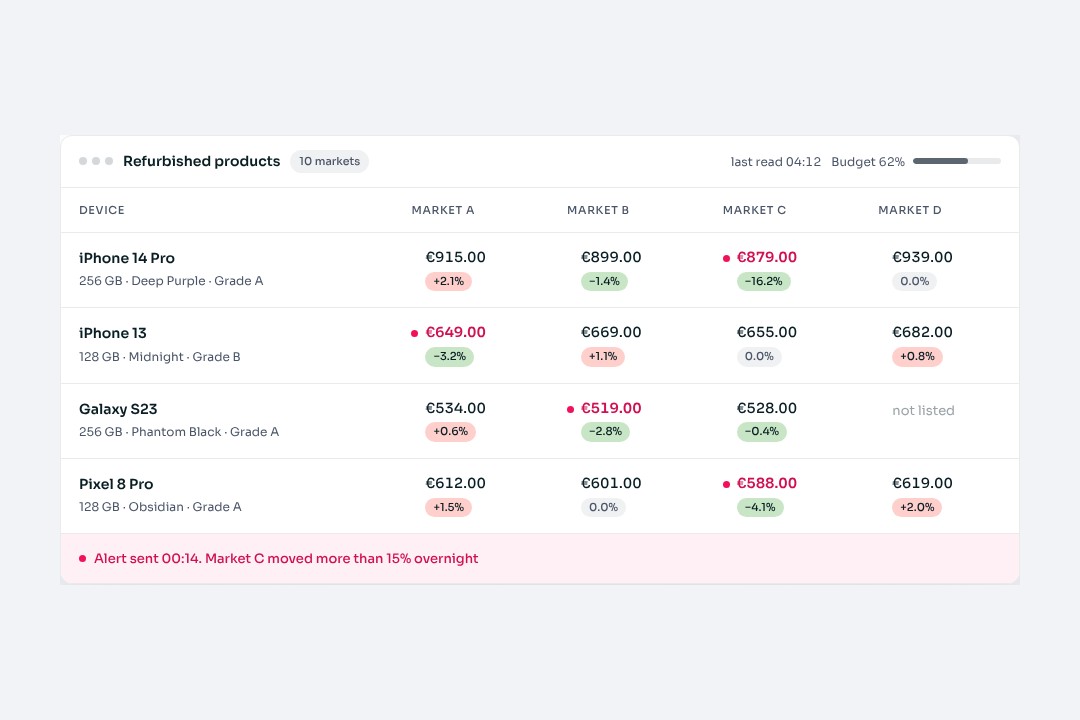Click the red €588.00 price
Screen dimensions: 1080x720
[x=767, y=483]
